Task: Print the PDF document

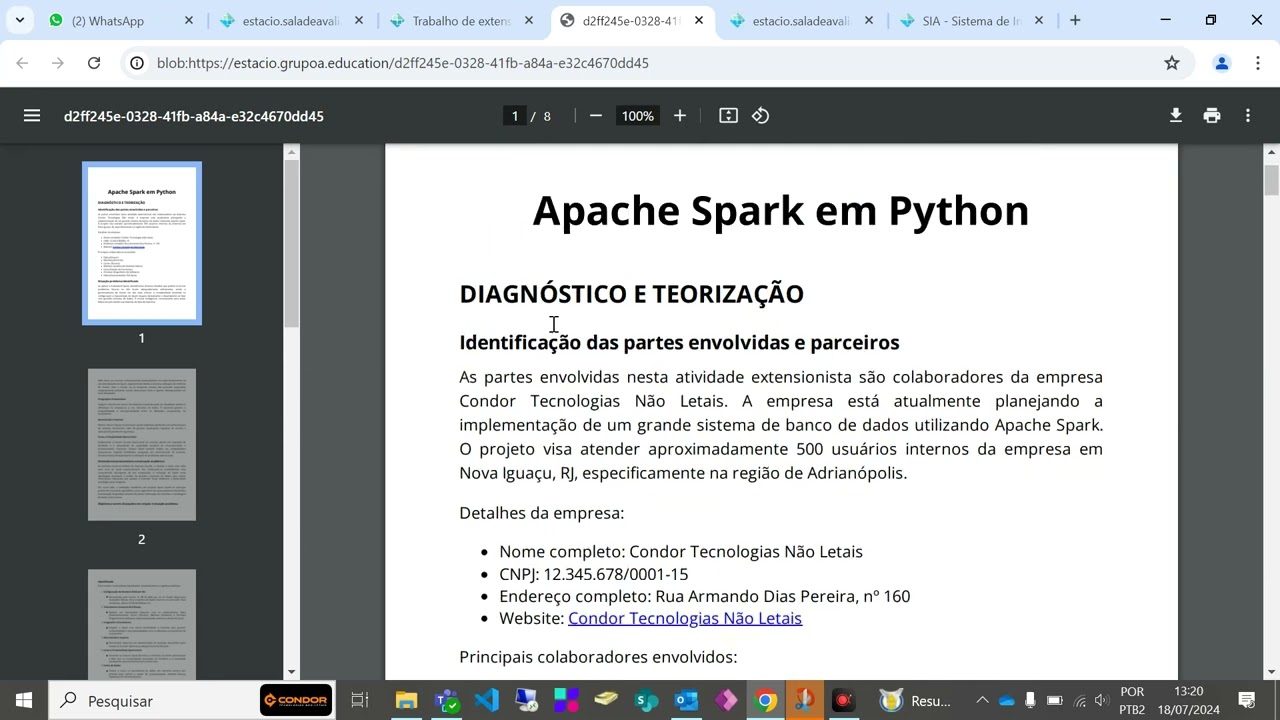Action: pyautogui.click(x=1212, y=116)
